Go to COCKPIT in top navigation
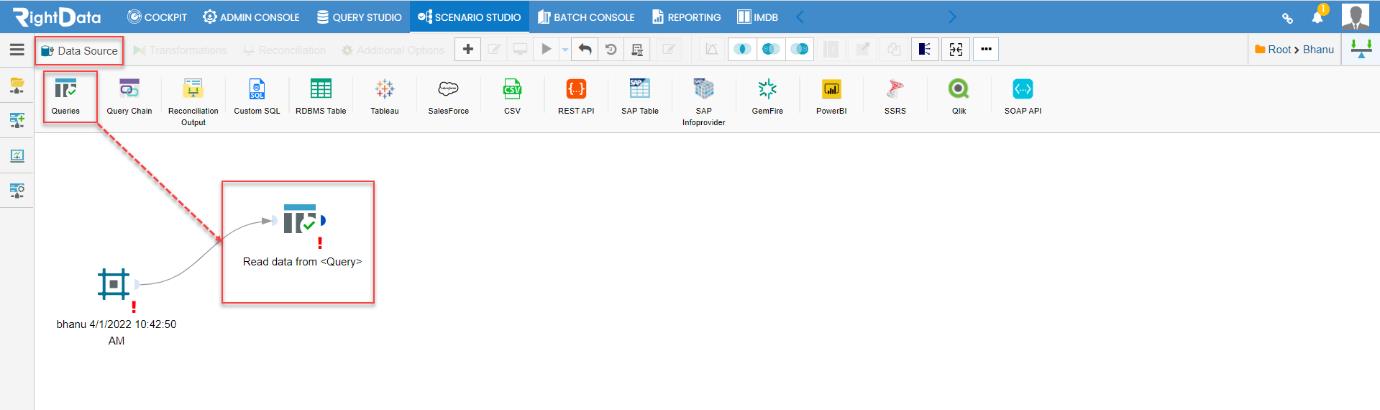This screenshot has width=1380, height=410. click(156, 16)
